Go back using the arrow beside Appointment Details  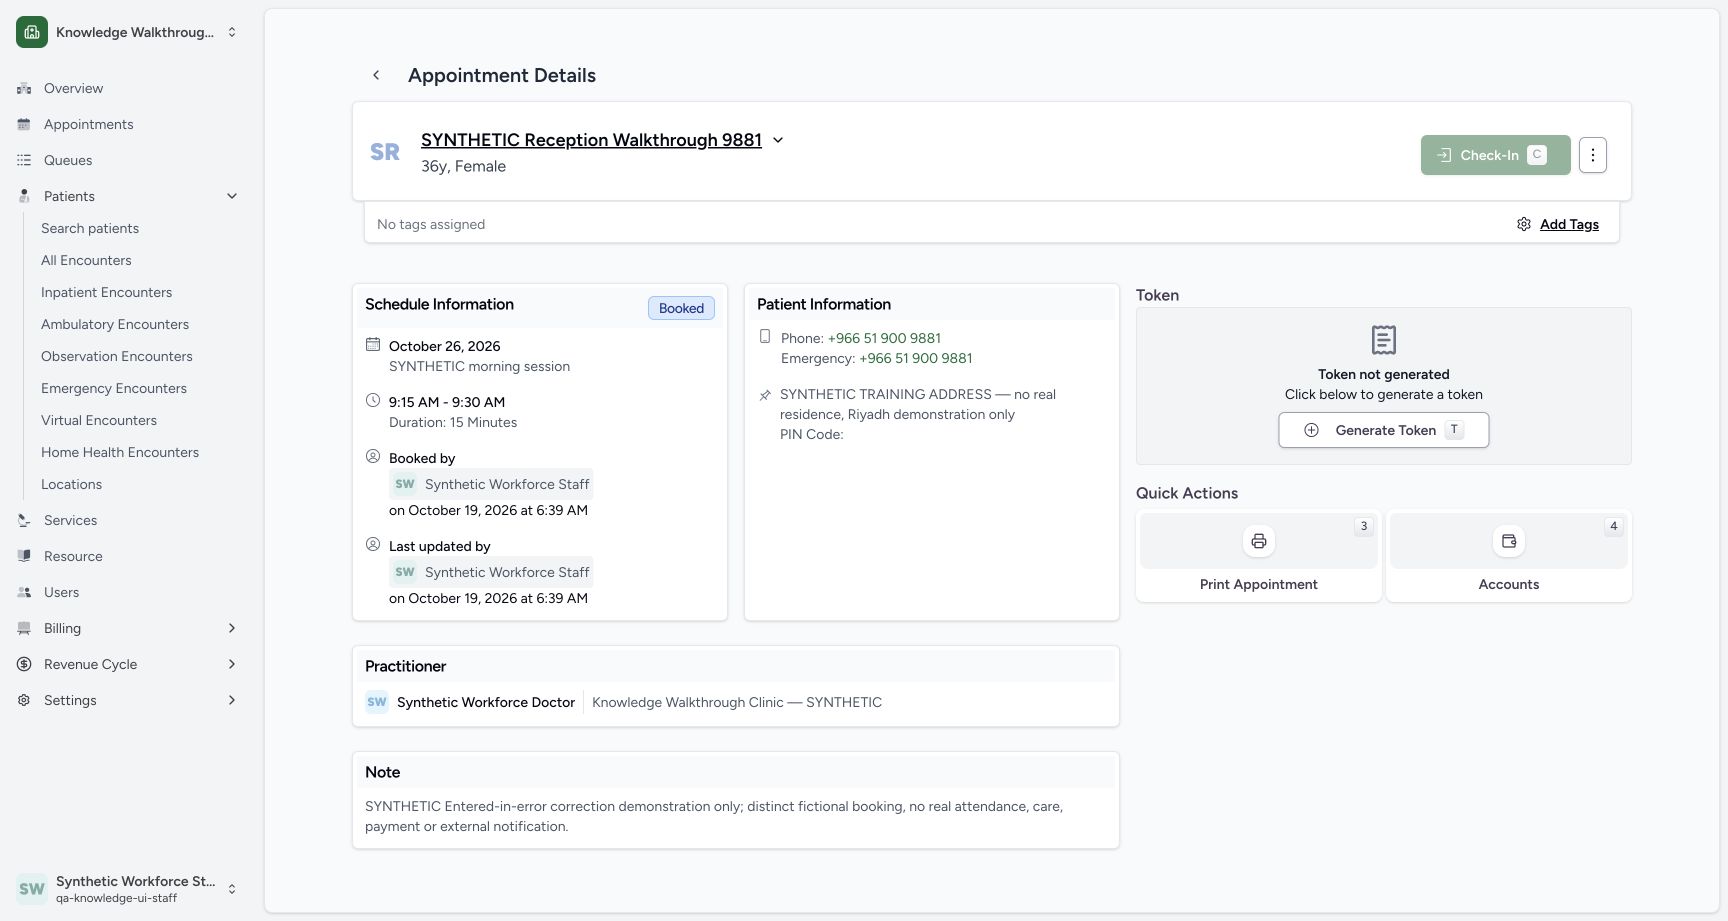click(x=376, y=75)
